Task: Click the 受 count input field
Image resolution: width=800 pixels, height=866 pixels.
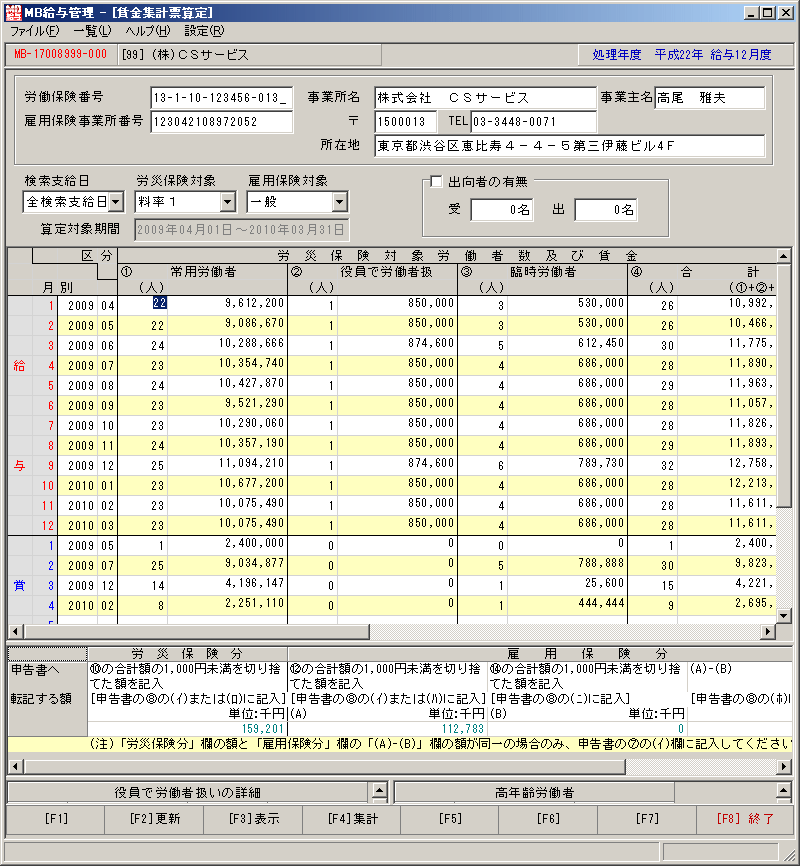Action: [502, 210]
